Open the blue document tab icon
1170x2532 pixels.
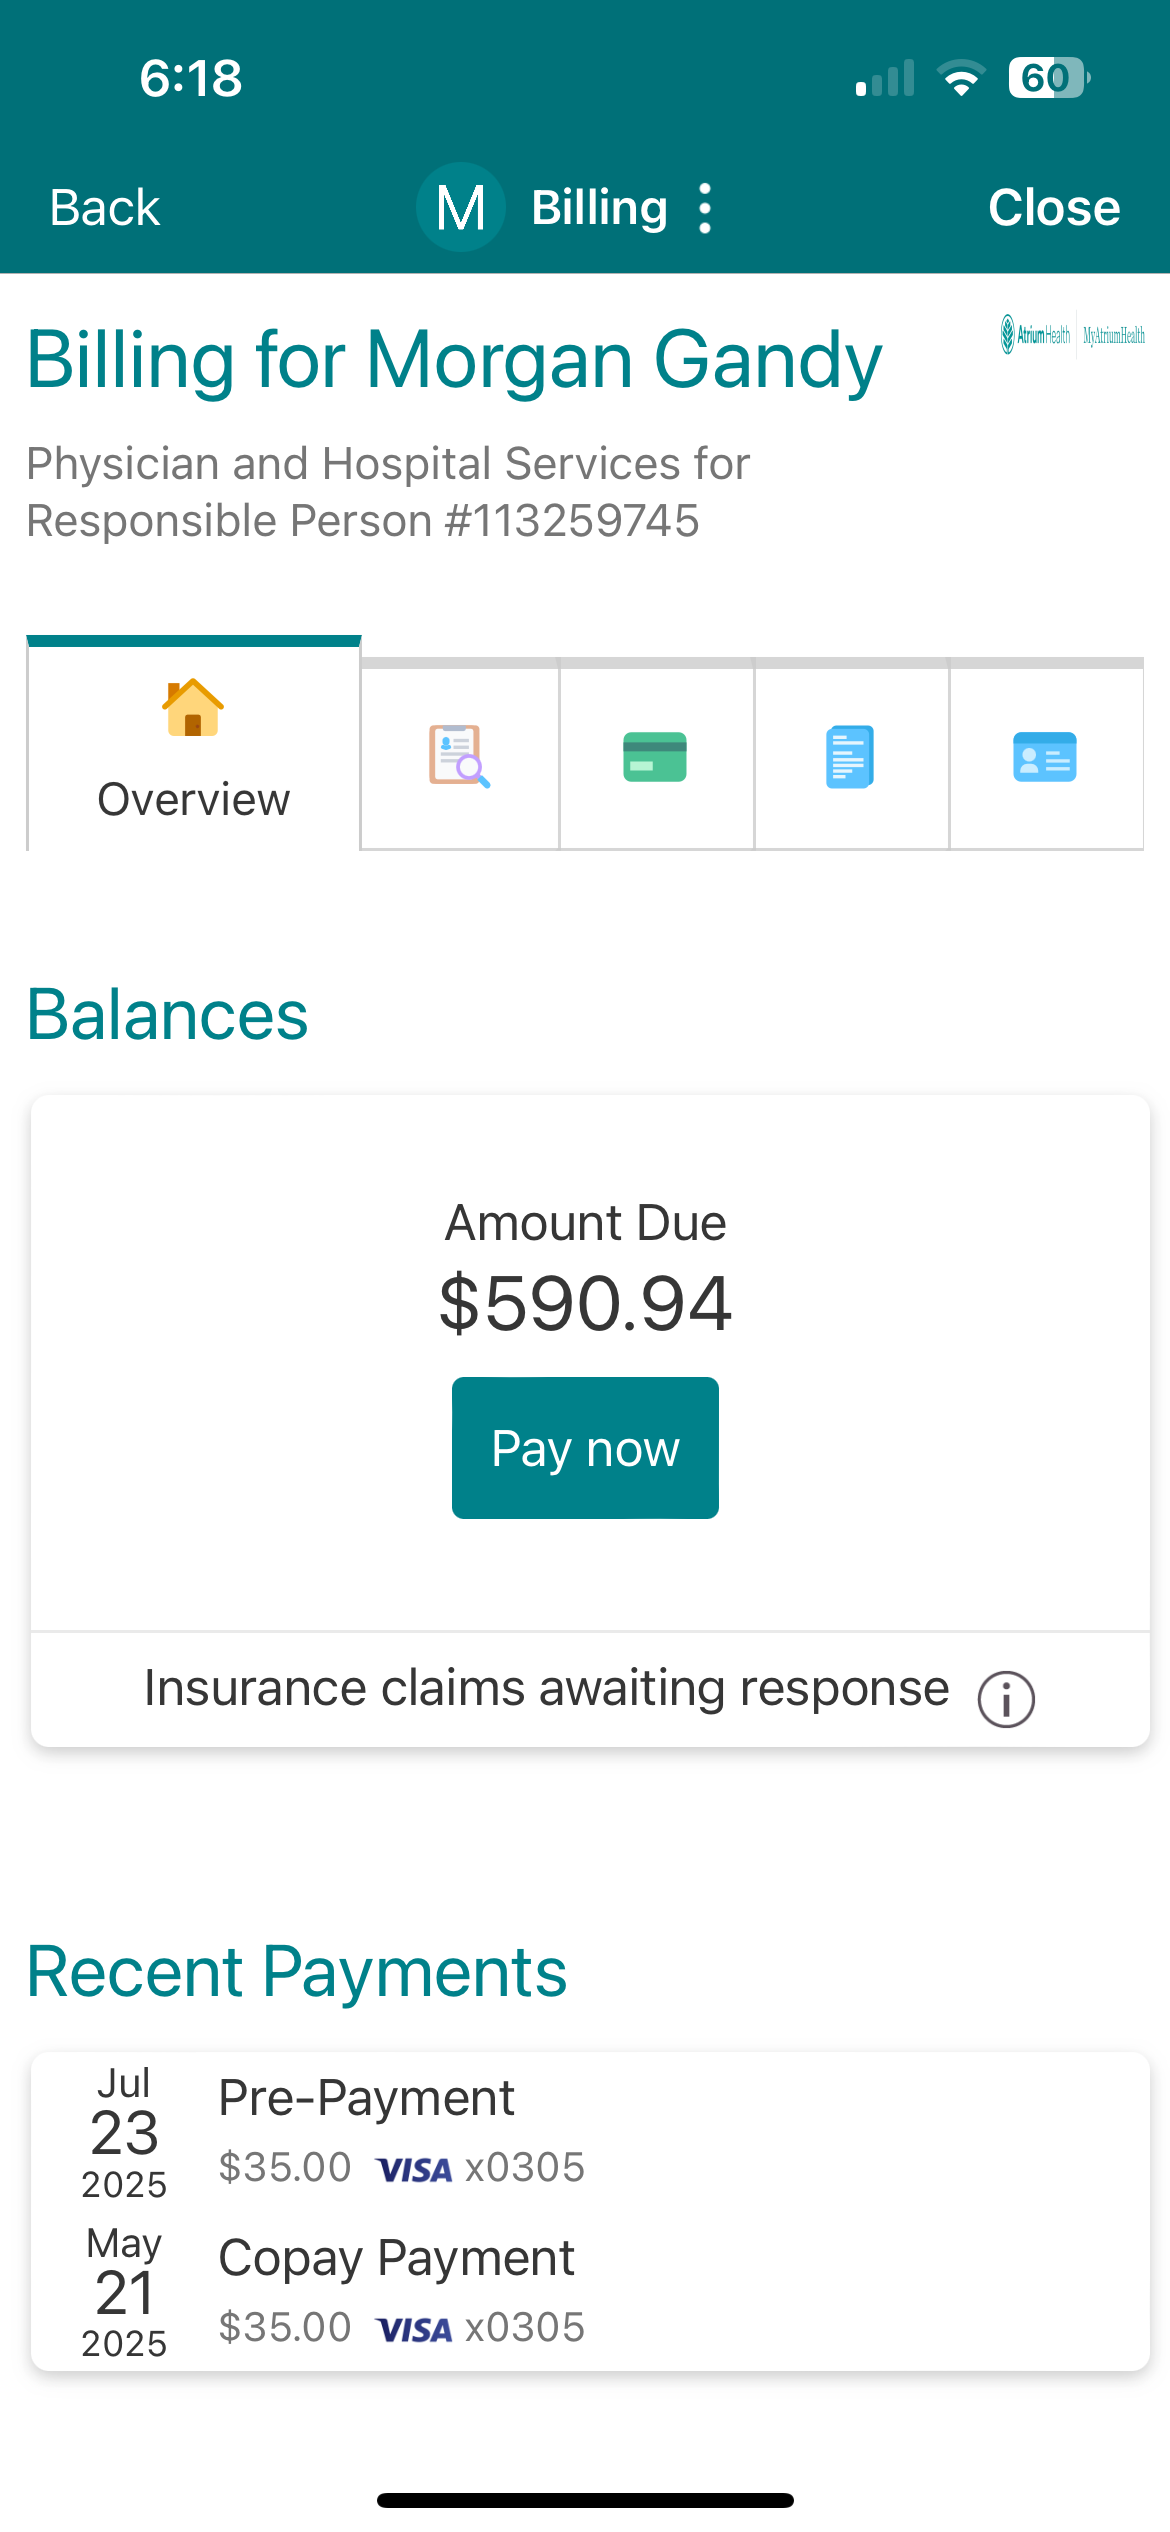coord(850,757)
